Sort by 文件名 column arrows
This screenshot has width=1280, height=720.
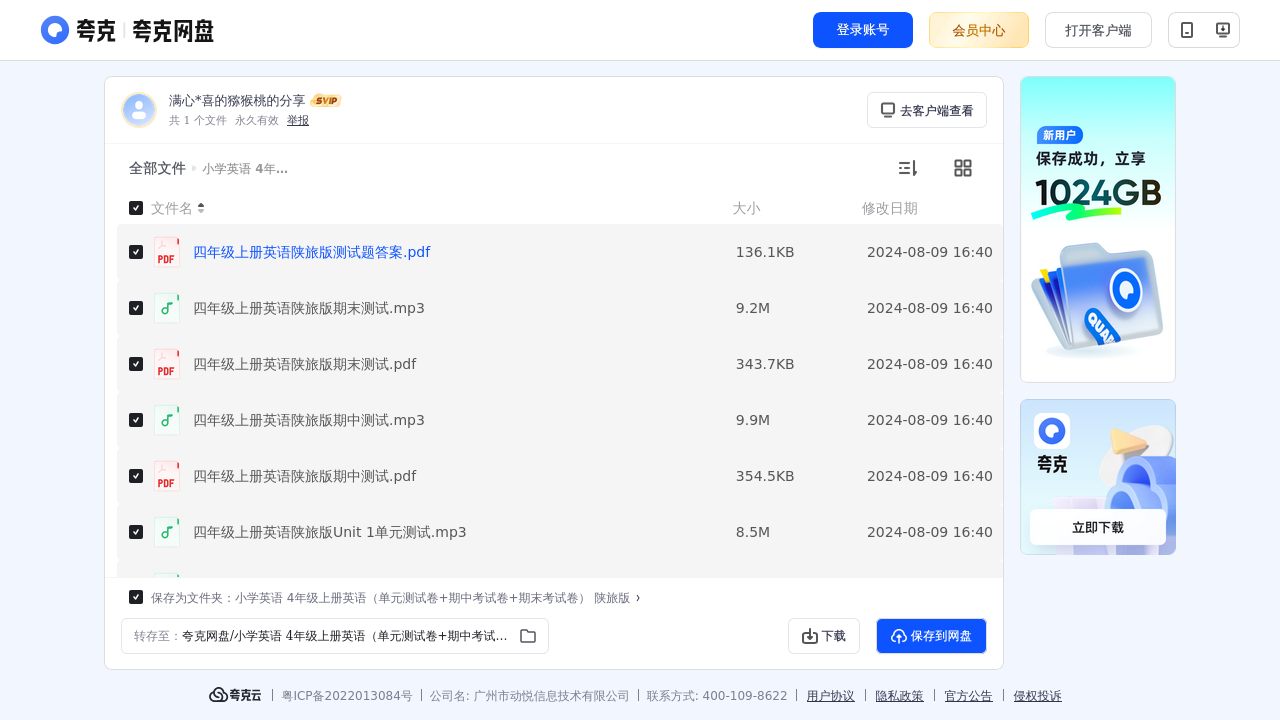[201, 208]
